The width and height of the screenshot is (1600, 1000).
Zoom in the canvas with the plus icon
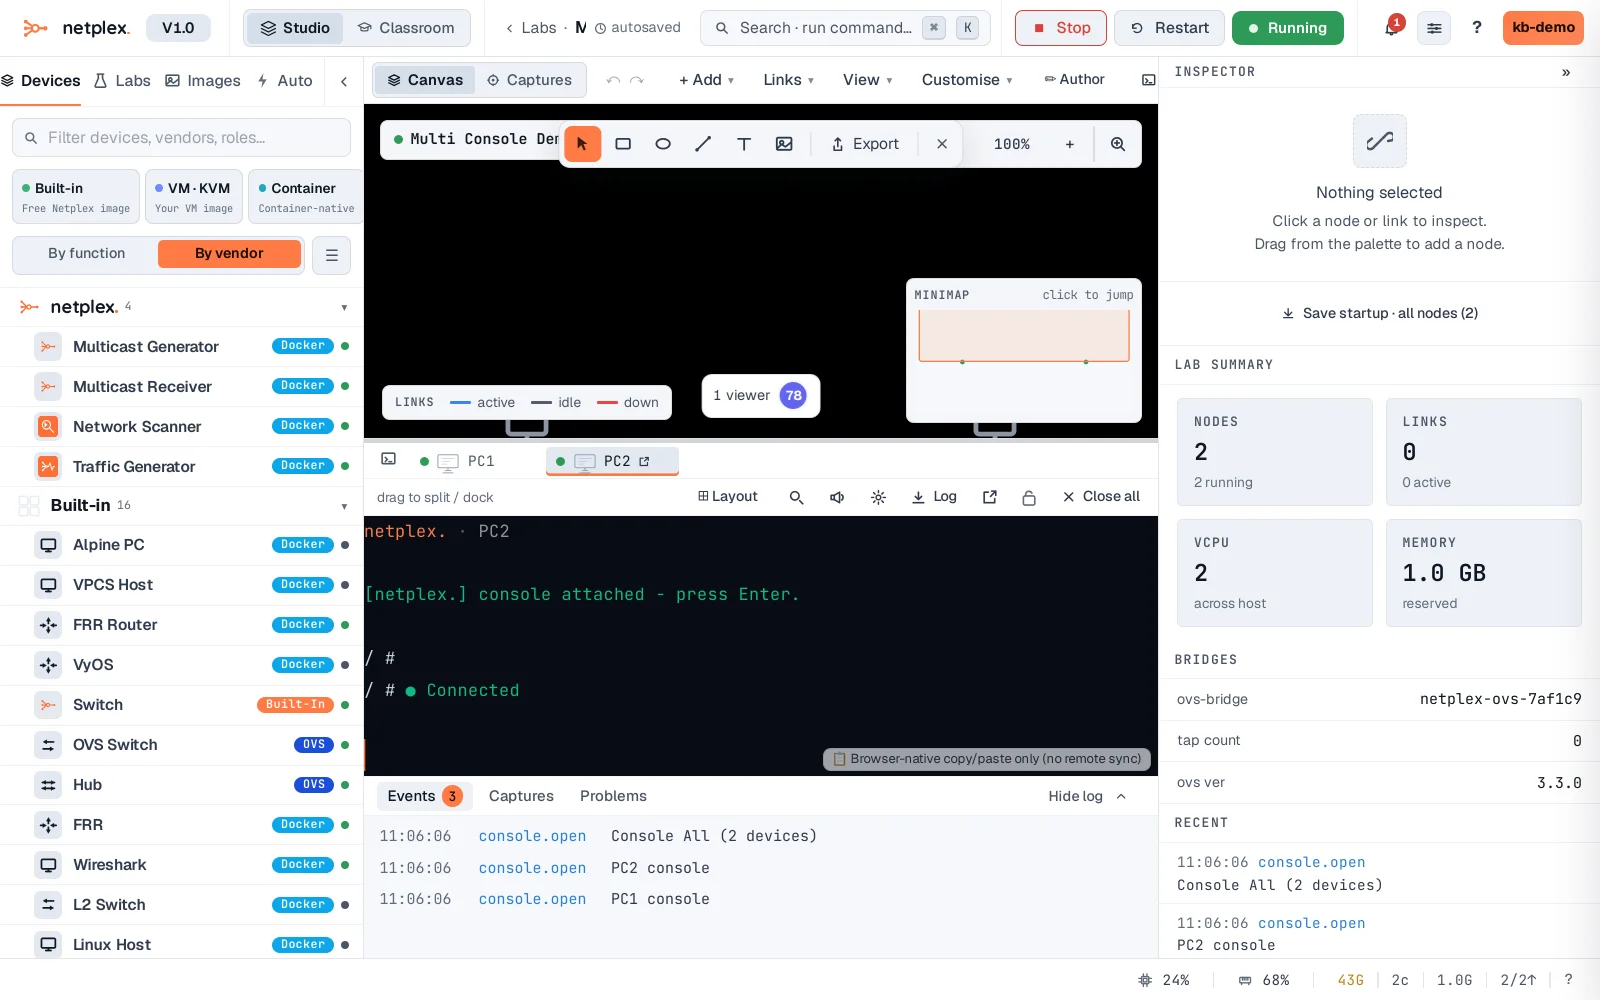(x=1070, y=144)
